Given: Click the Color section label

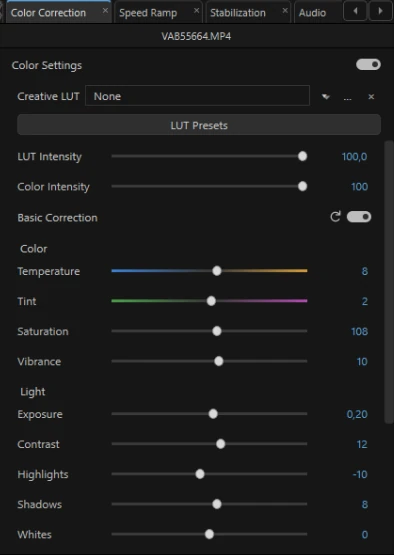Looking at the screenshot, I should [33, 249].
